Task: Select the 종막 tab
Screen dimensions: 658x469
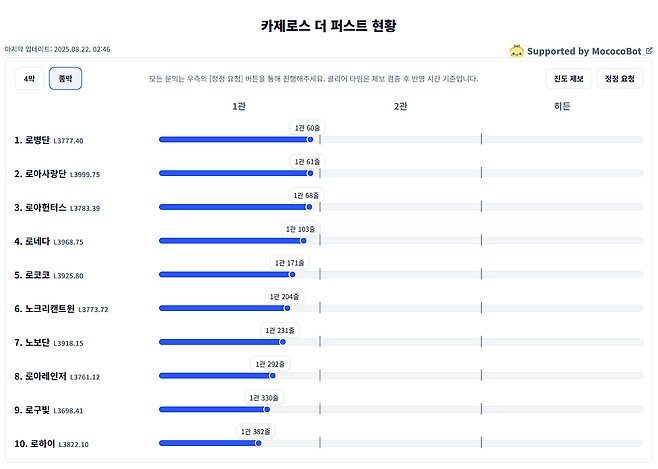Action: point(65,78)
